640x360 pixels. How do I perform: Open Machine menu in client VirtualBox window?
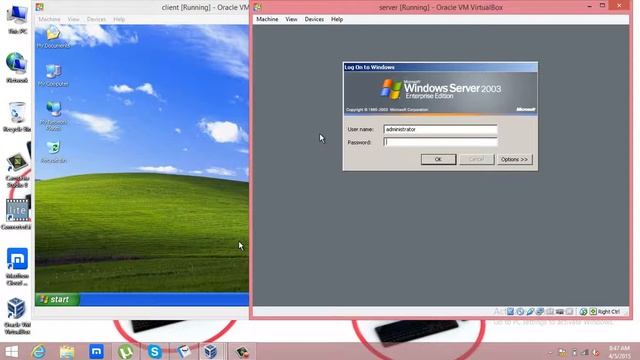[49, 19]
